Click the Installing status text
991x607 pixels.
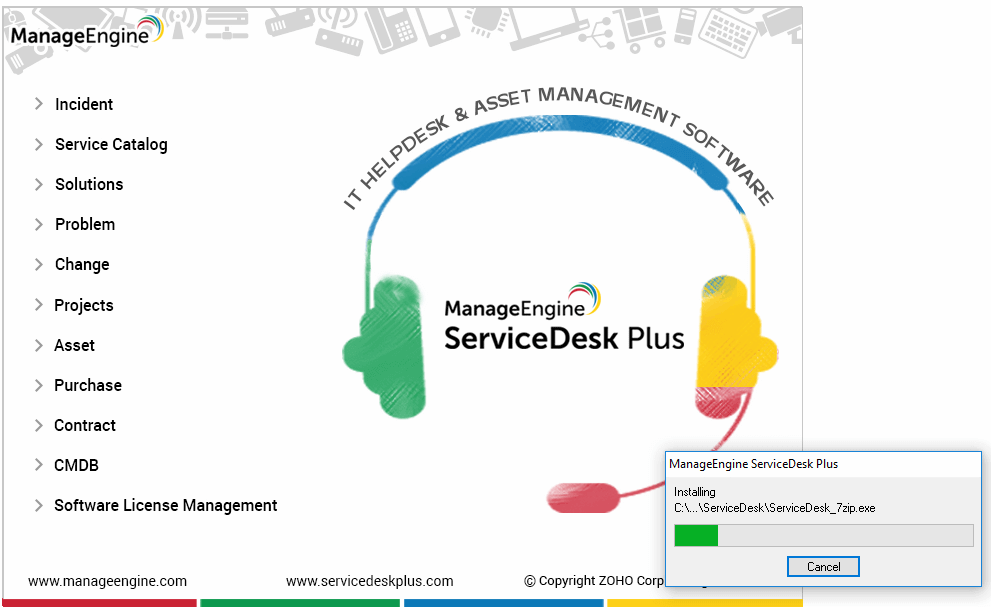click(x=695, y=492)
